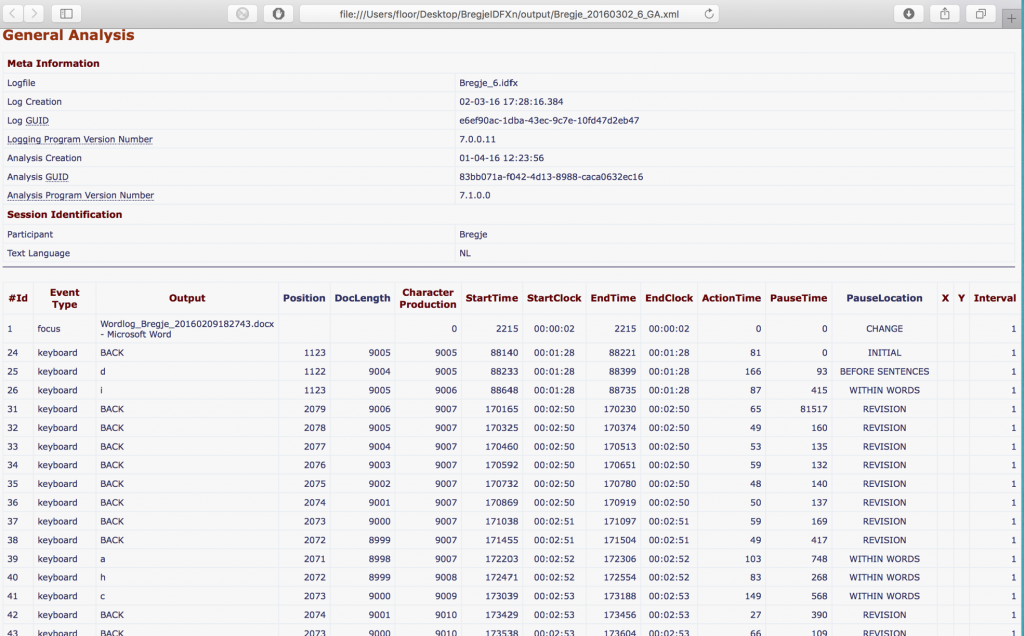The width and height of the screenshot is (1024, 636).
Task: Open the Safari downloads button
Action: click(908, 13)
